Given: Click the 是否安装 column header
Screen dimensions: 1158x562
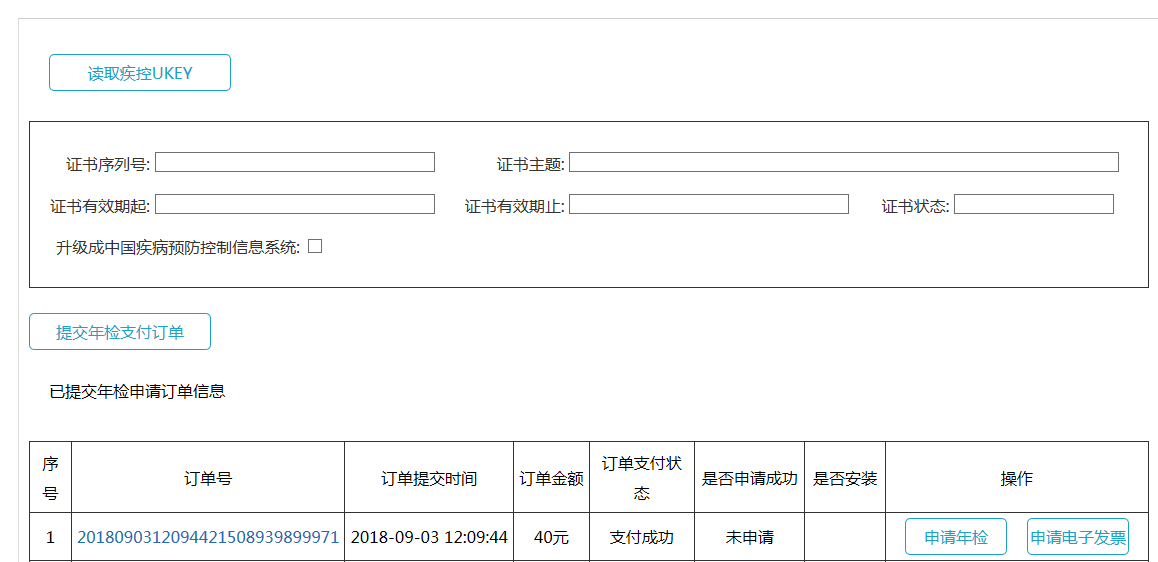Looking at the screenshot, I should 844,478.
